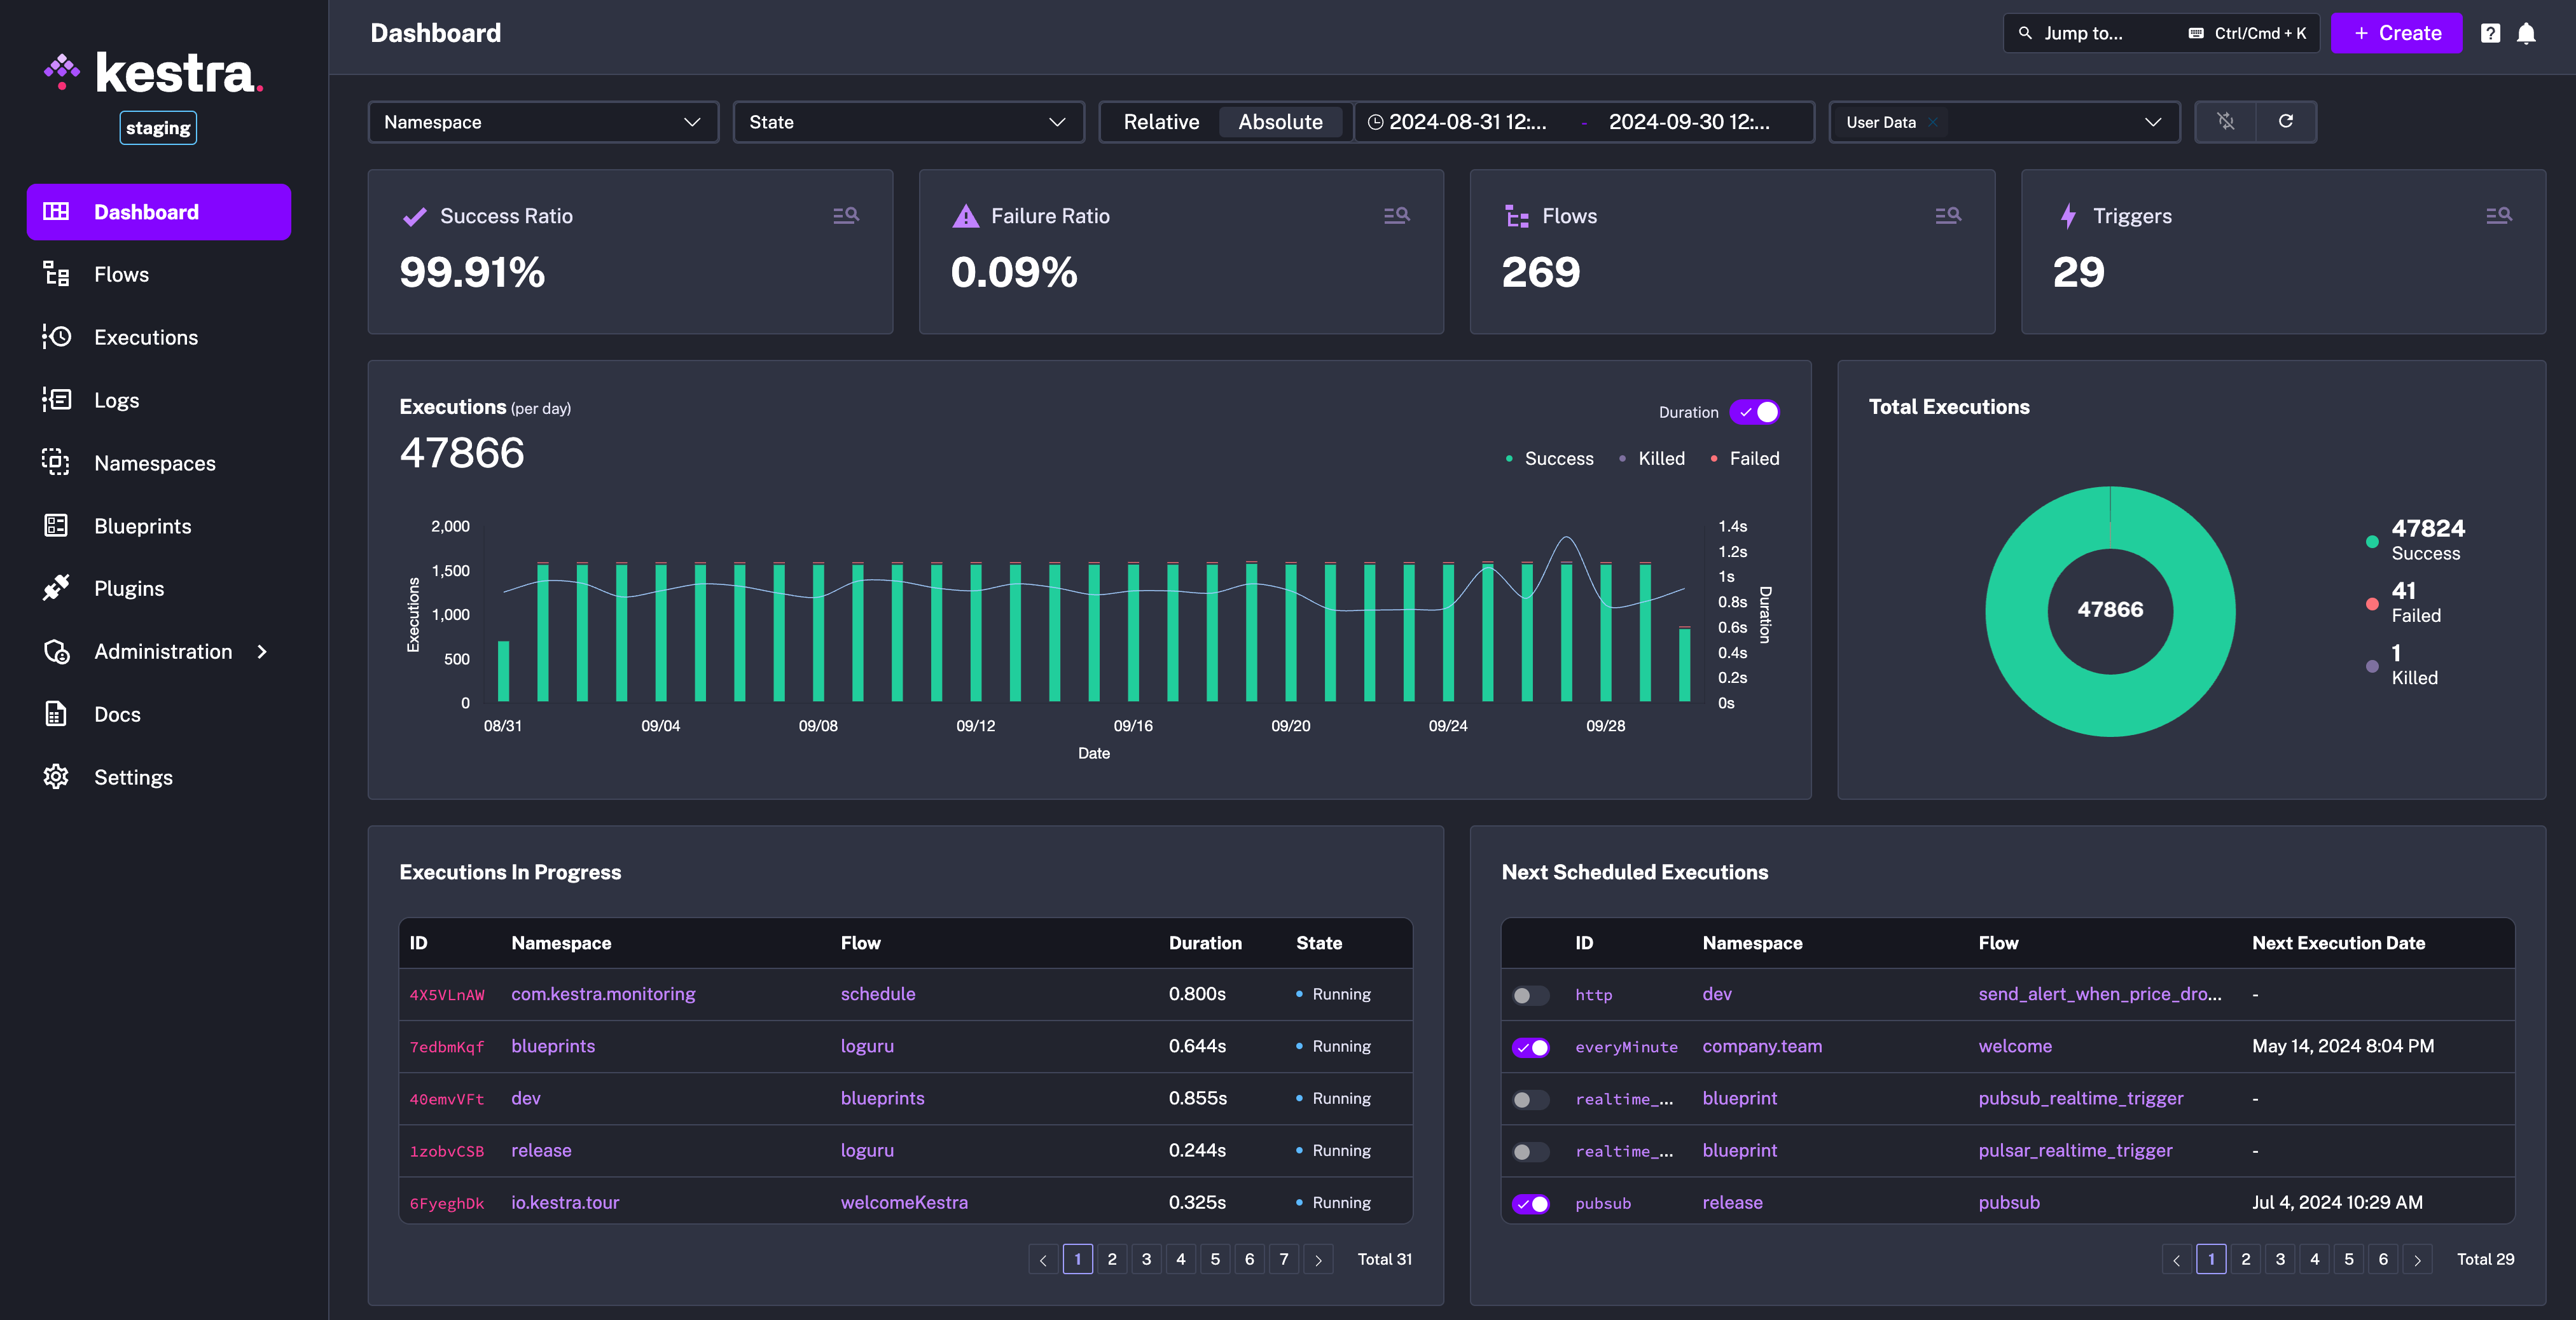This screenshot has height=1320, width=2576.
Task: Click the notification bell icon
Action: pos(2526,33)
